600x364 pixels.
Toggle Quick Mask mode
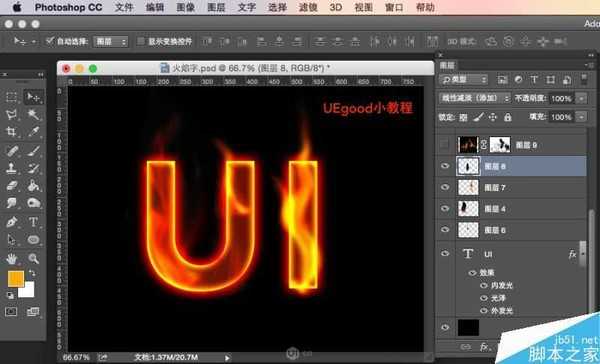coord(11,312)
